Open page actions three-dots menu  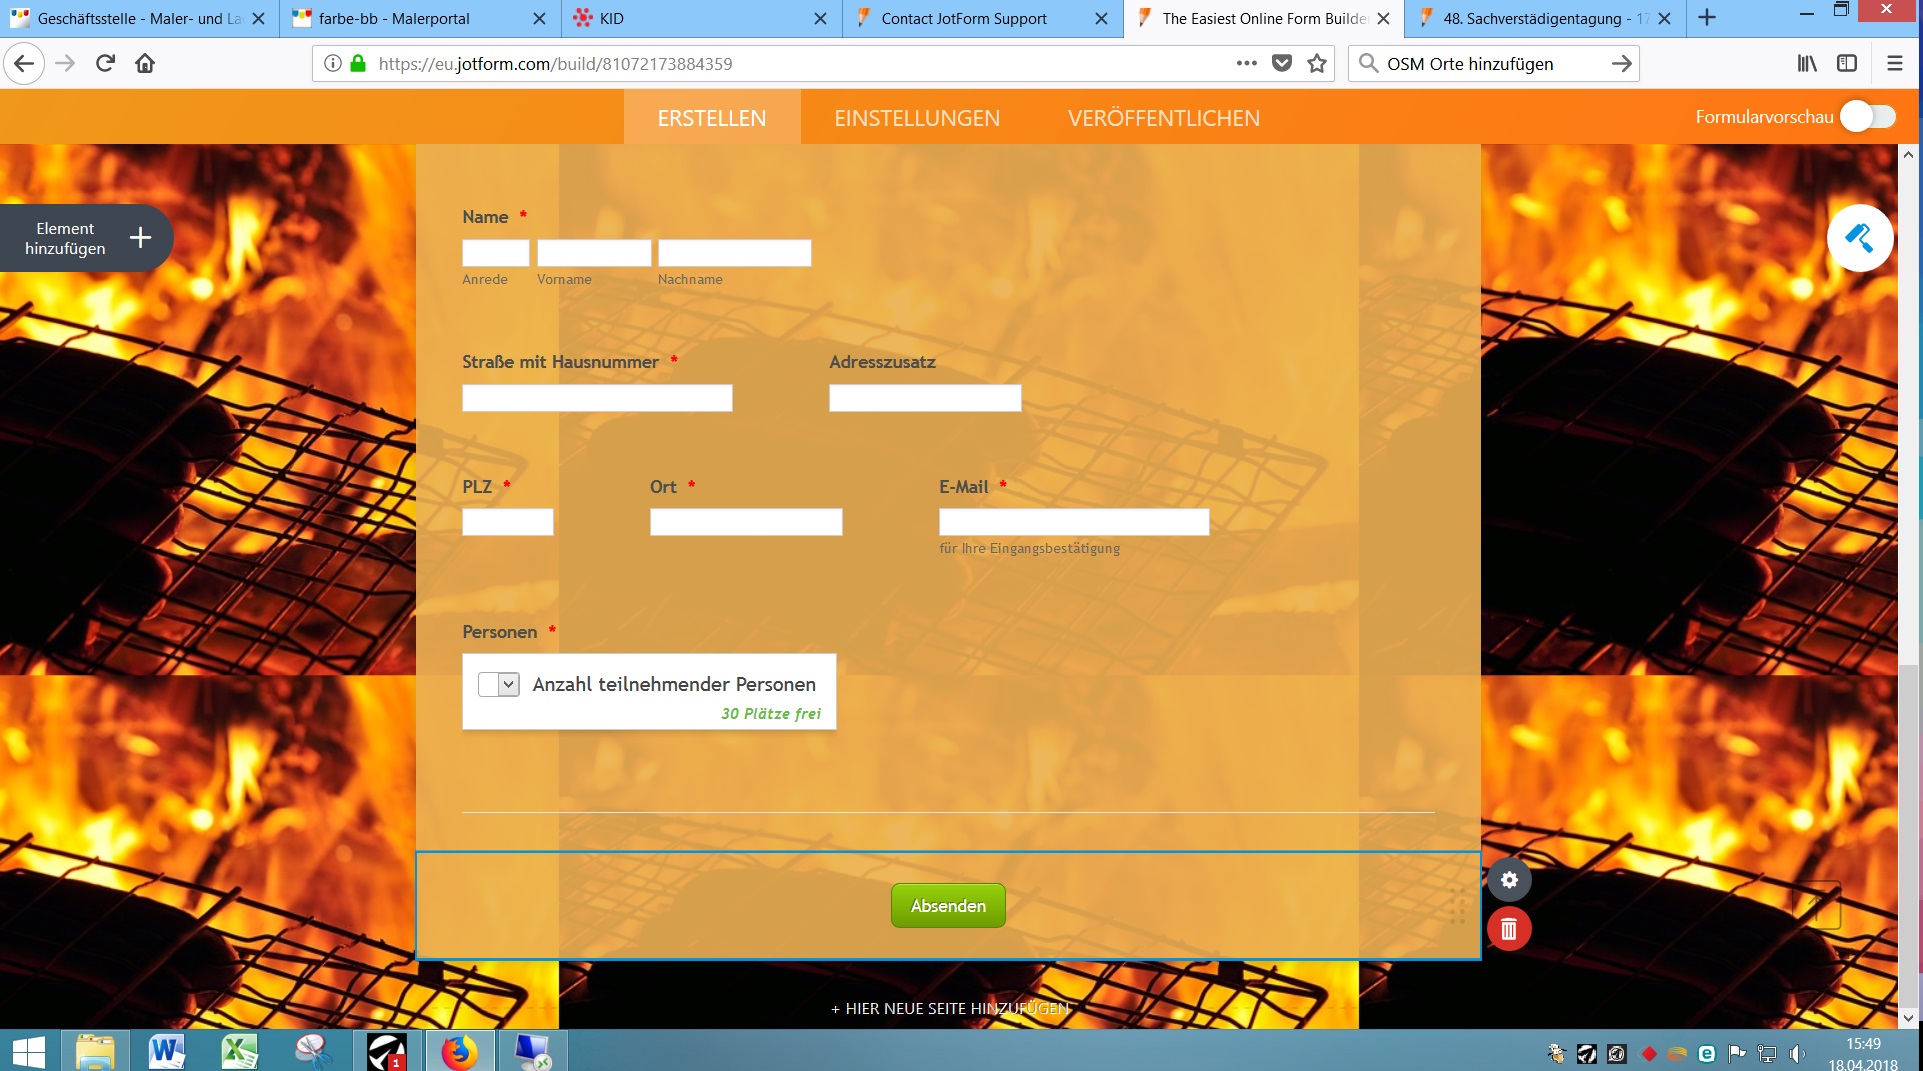(x=1246, y=64)
